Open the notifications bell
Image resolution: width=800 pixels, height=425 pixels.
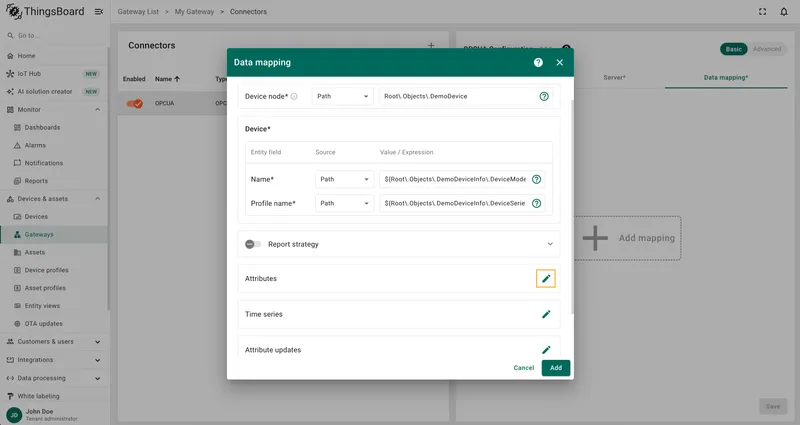[784, 11]
